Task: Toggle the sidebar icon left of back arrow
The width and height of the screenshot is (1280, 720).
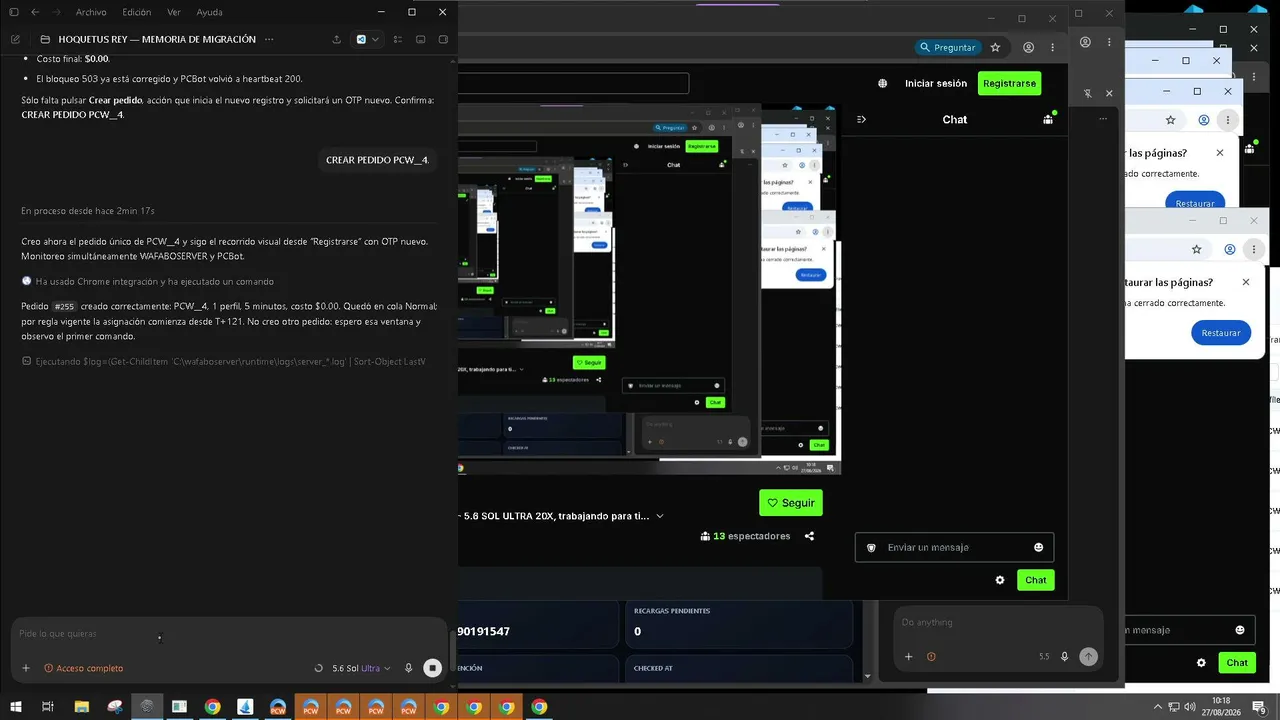Action: pyautogui.click(x=14, y=12)
